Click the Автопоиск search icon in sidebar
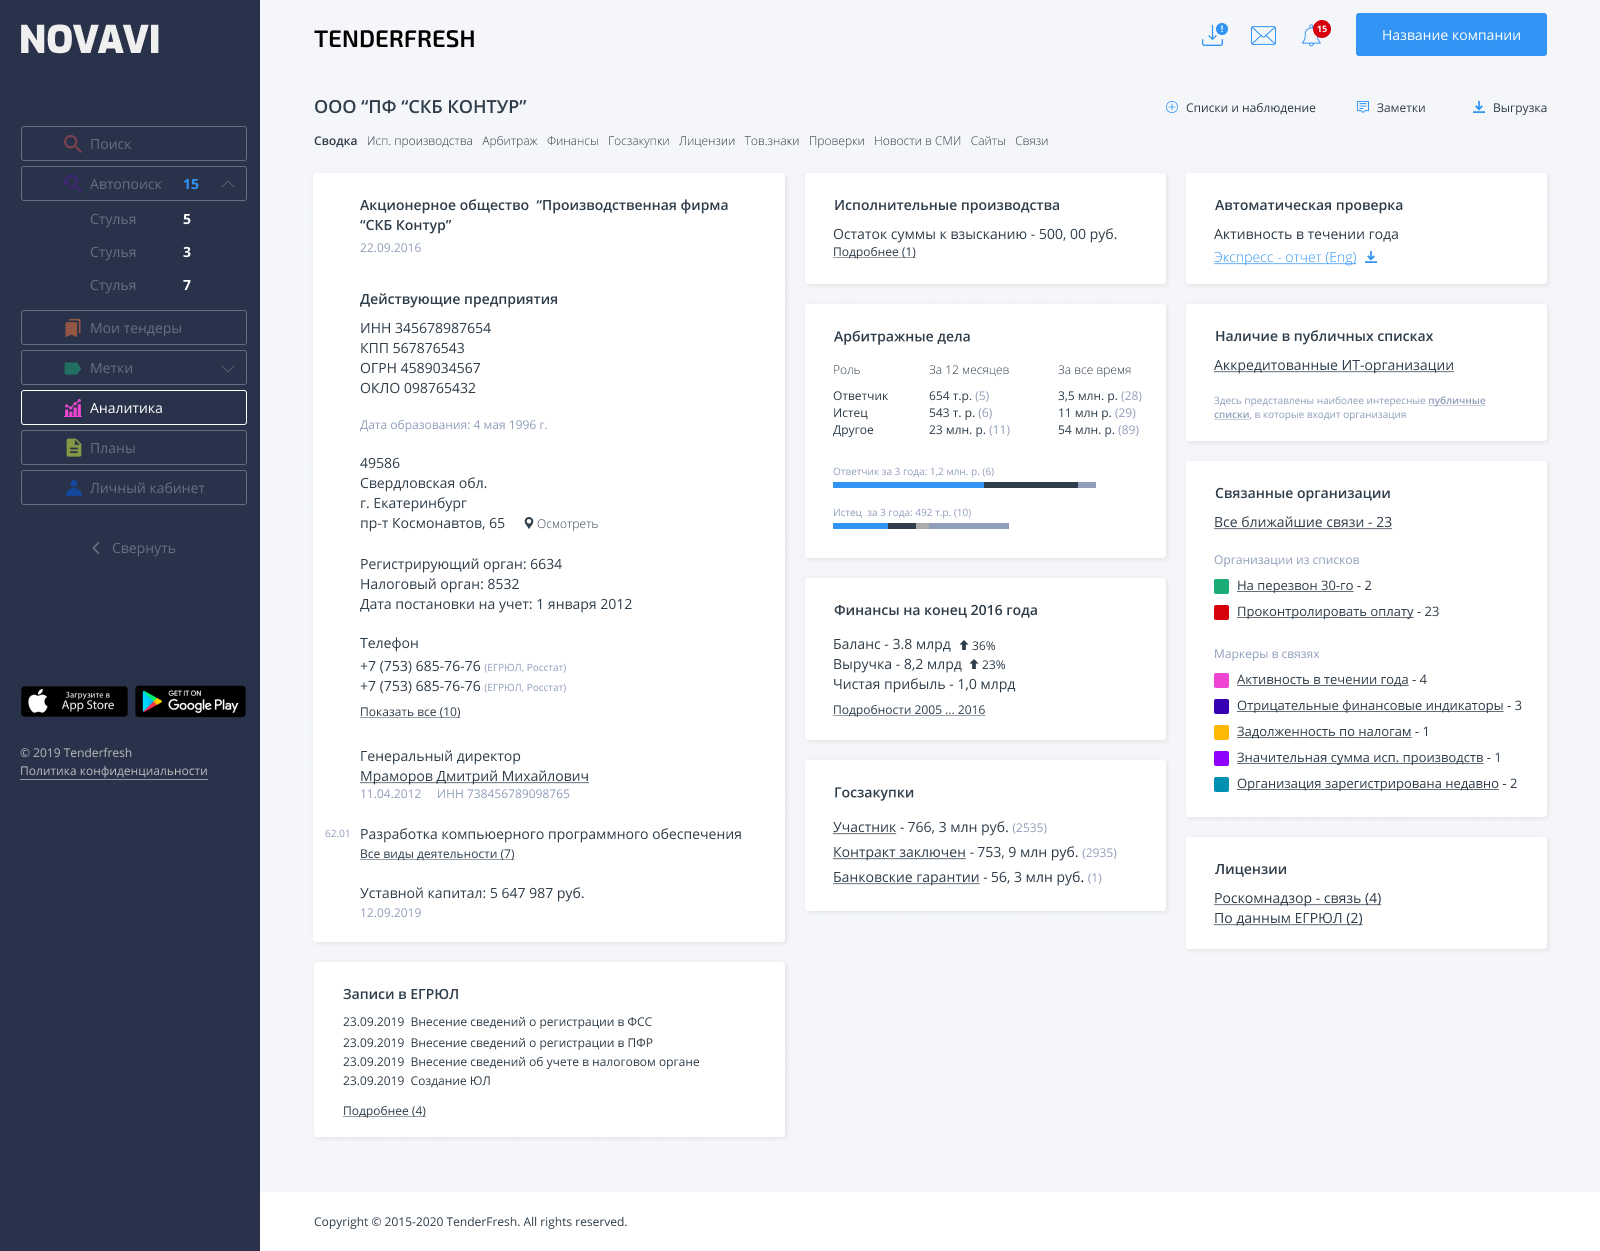This screenshot has height=1251, width=1600. click(x=72, y=184)
